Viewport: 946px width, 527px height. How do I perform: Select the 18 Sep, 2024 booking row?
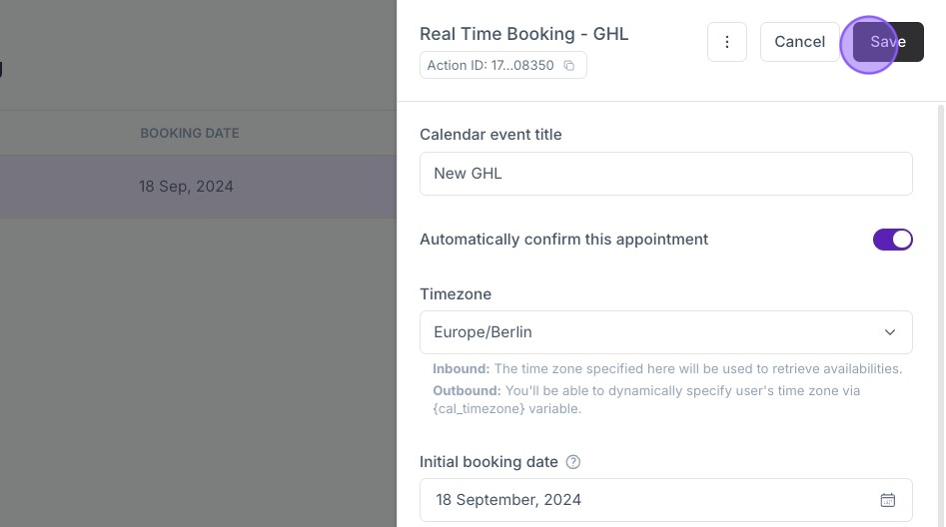(186, 186)
